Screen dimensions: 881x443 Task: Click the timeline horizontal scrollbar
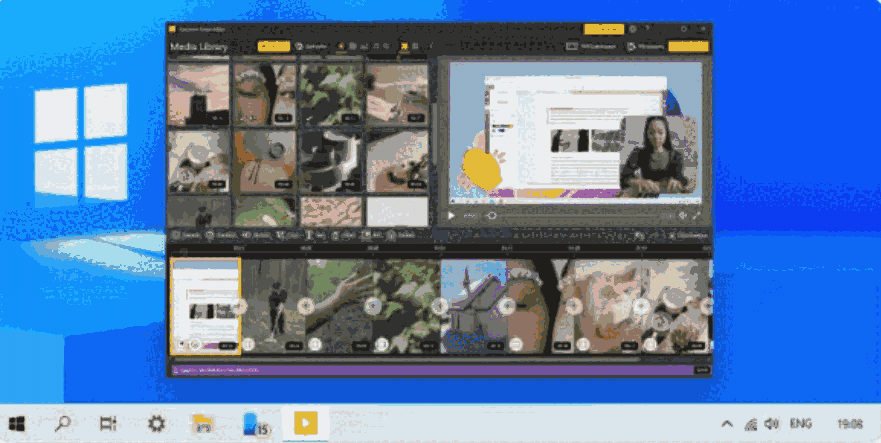pyautogui.click(x=406, y=359)
